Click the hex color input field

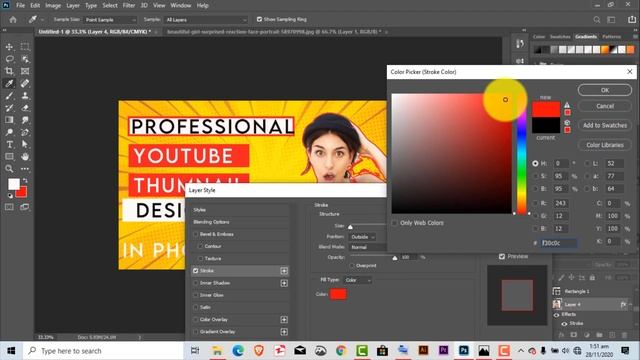[558, 243]
